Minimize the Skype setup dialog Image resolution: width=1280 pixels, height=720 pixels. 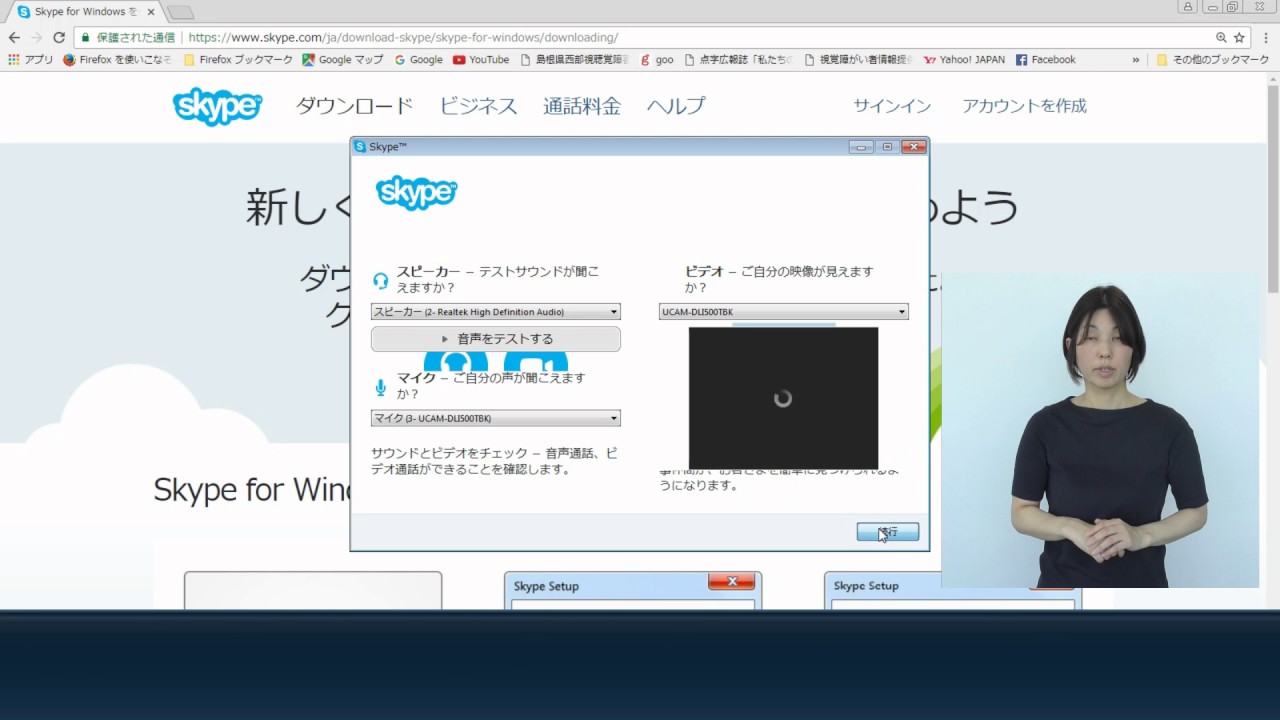coord(861,147)
